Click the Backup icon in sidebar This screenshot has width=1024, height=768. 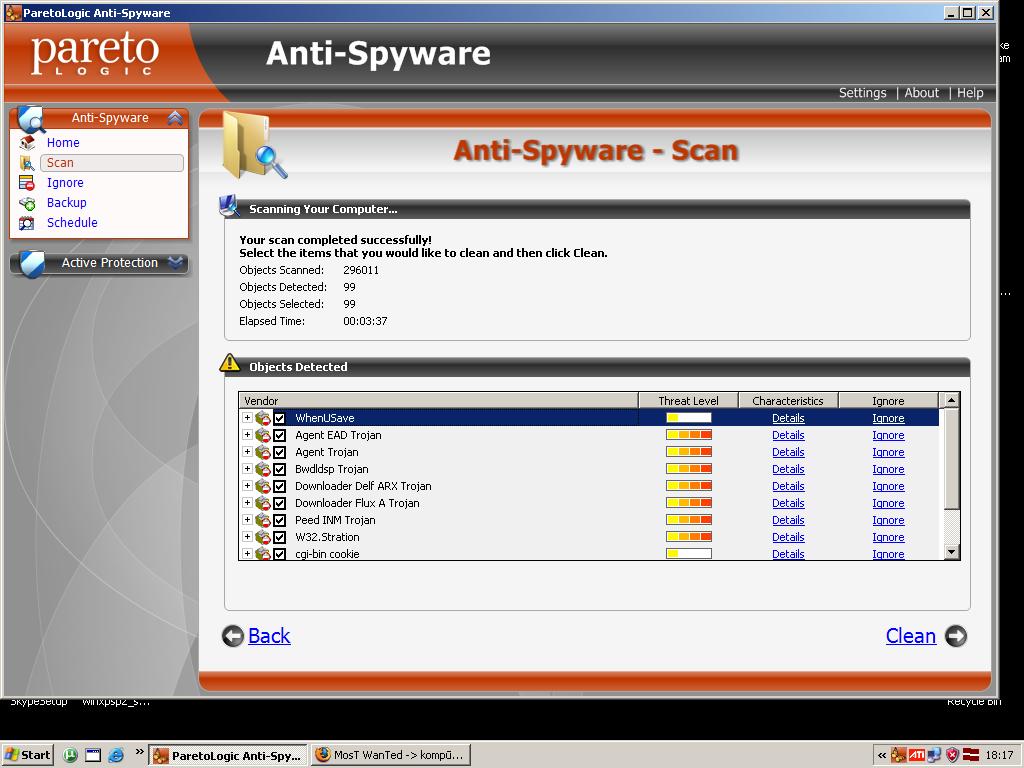pos(27,203)
